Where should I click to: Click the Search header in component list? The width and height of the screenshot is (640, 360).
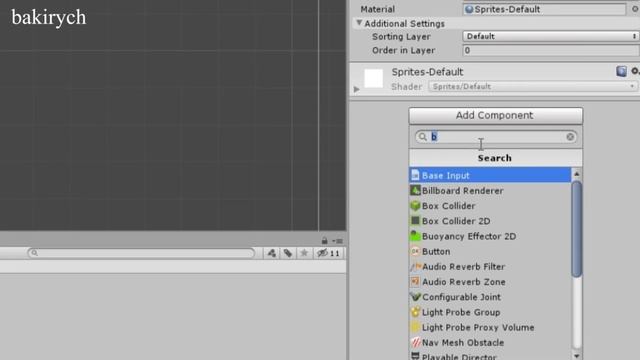click(495, 158)
